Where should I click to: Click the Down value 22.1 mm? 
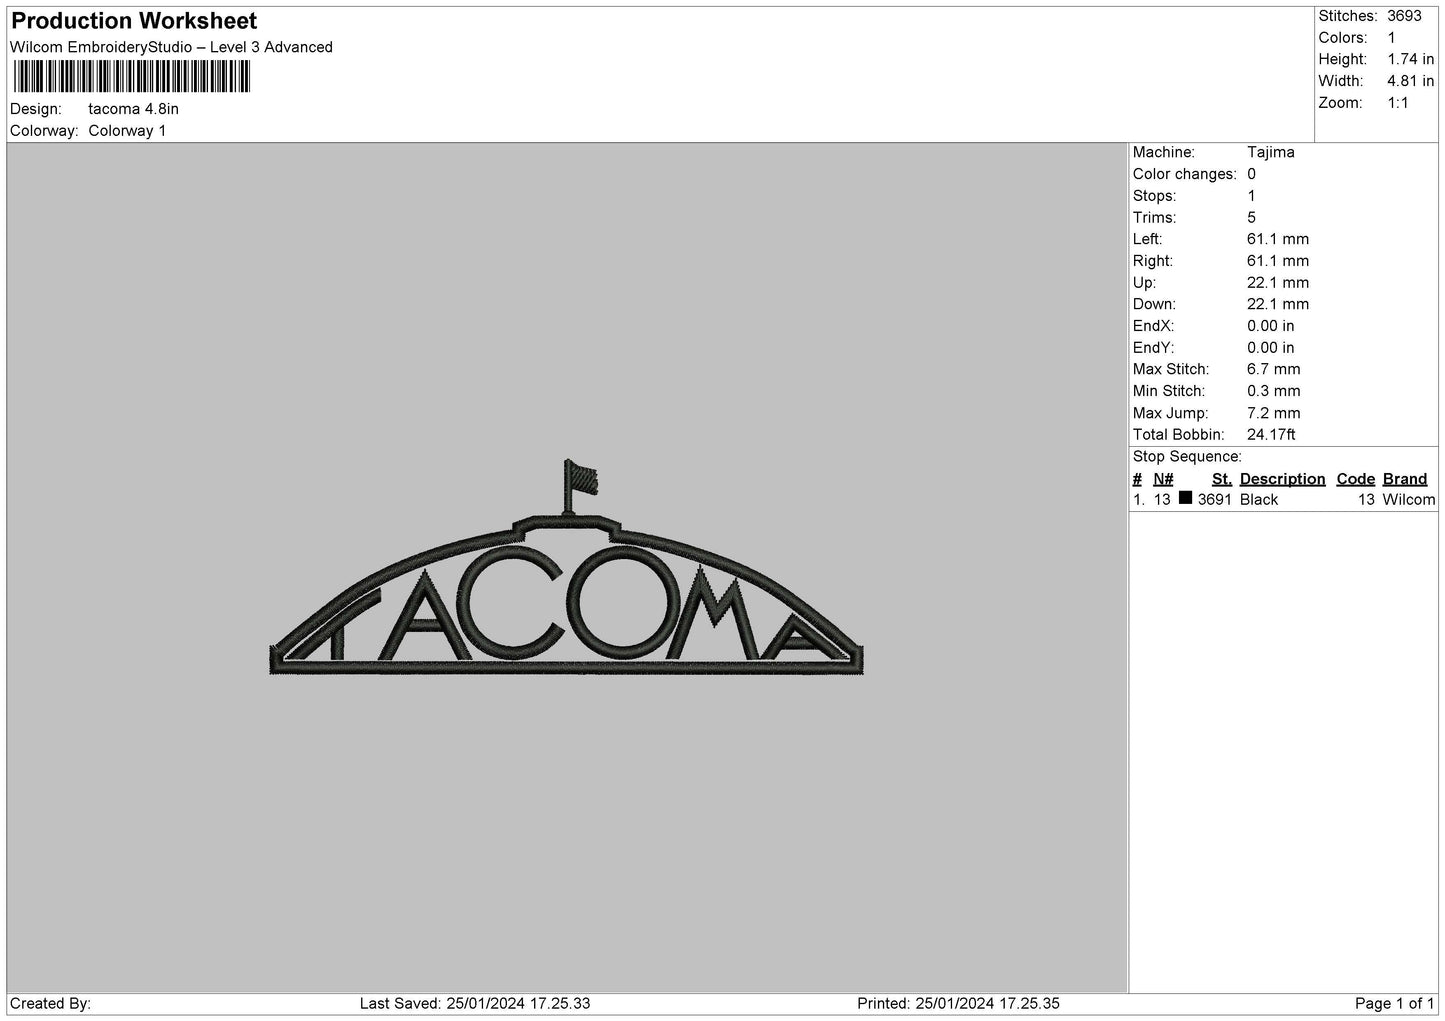click(x=1277, y=304)
